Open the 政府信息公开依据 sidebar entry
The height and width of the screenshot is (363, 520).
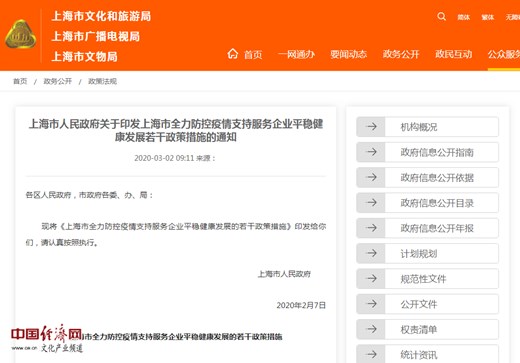pos(428,177)
